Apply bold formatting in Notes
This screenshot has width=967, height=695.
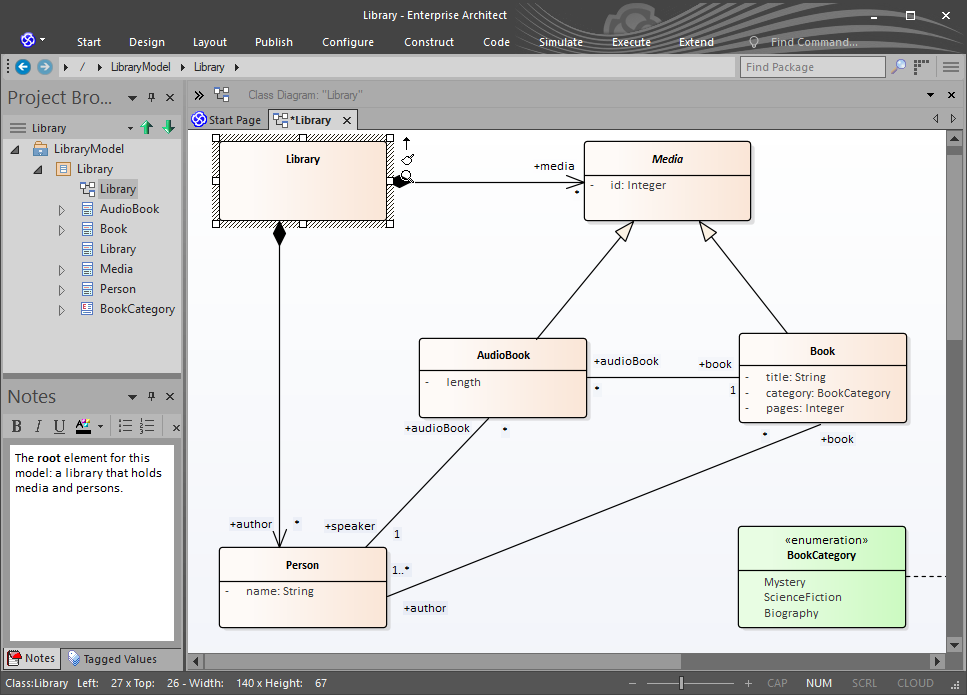point(17,426)
